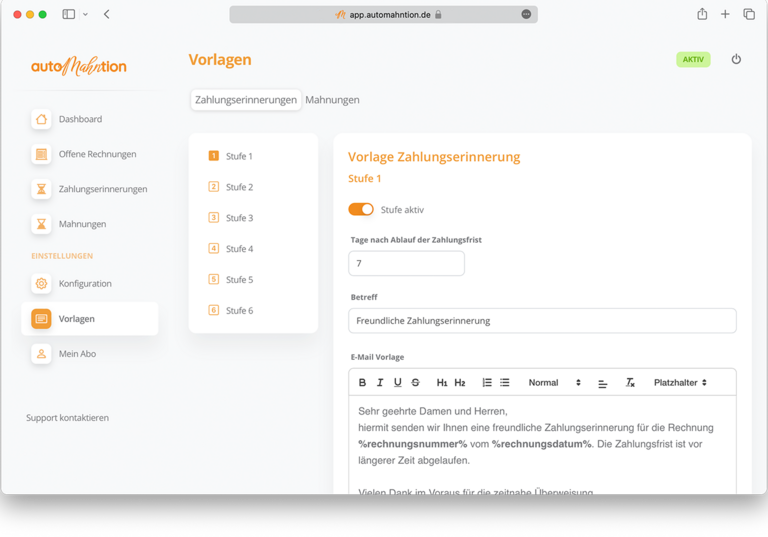The height and width of the screenshot is (537, 768).
Task: Disable the Stufe aktiv switch
Action: (361, 209)
